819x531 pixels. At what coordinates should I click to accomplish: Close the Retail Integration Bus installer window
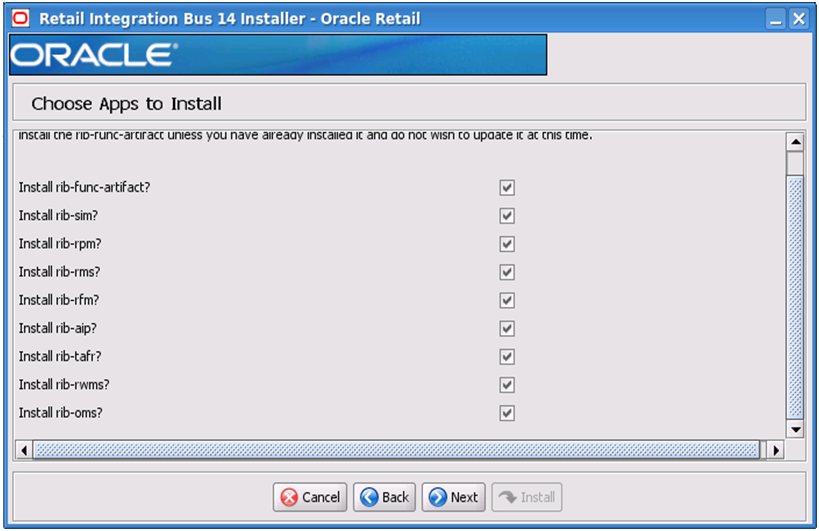(799, 19)
